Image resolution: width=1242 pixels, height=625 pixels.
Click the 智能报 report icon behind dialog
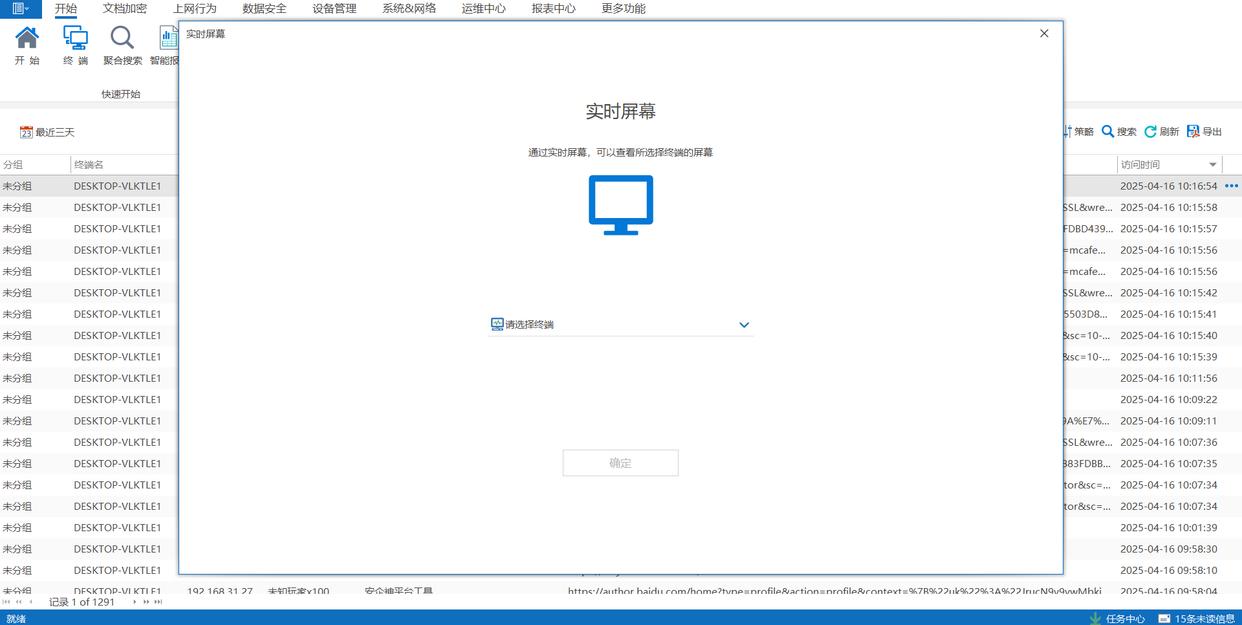click(x=168, y=38)
